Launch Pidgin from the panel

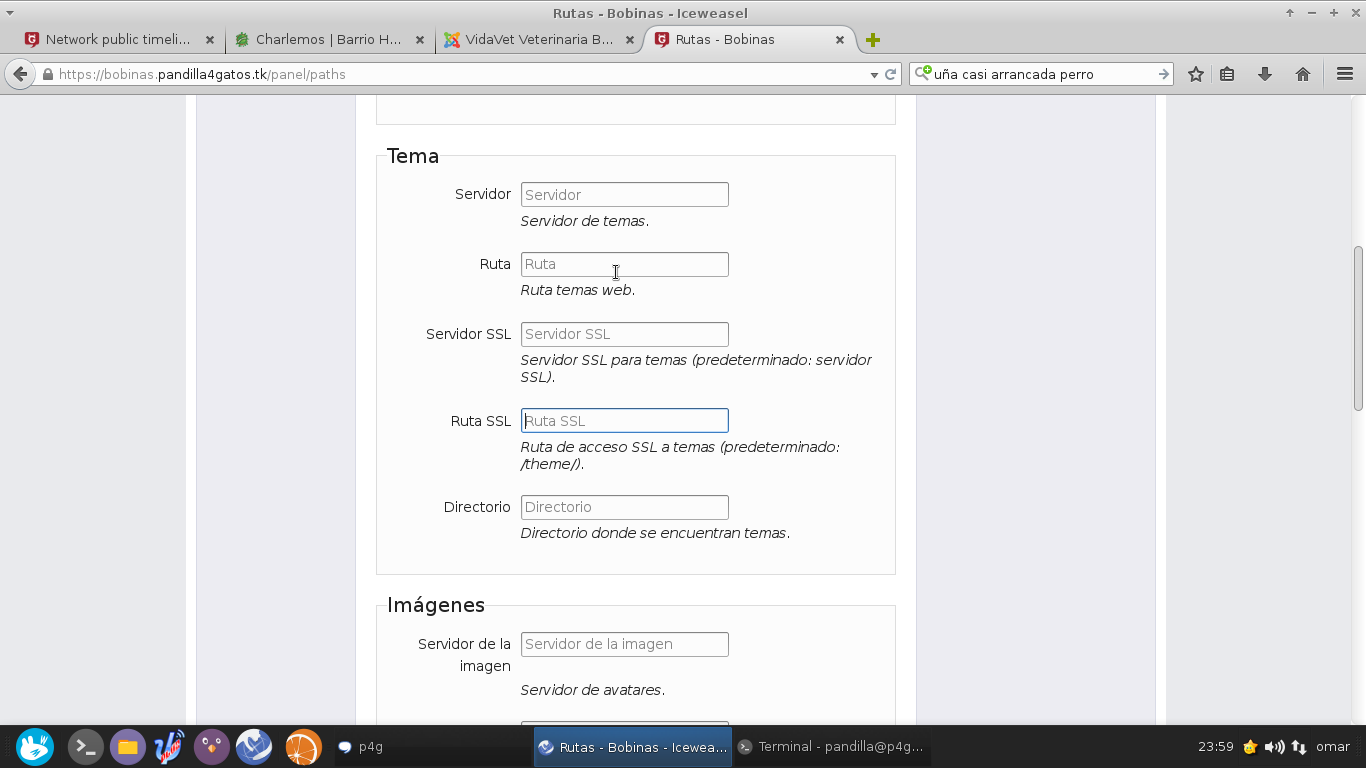[211, 747]
